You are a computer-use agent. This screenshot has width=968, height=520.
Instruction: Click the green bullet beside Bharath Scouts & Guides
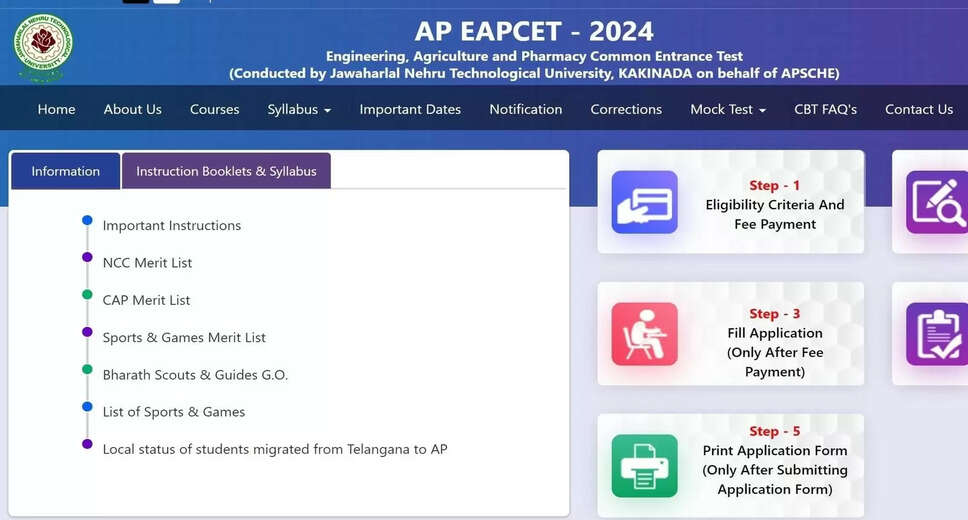87,369
